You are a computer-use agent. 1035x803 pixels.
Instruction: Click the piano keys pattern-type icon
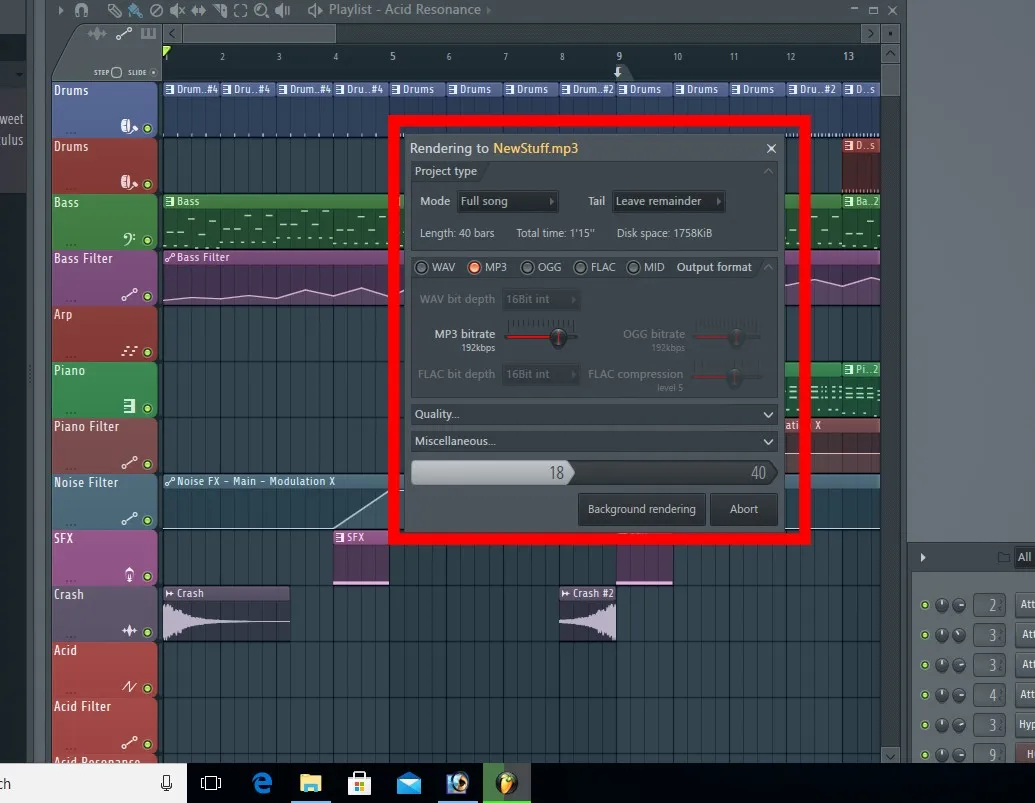tap(149, 33)
